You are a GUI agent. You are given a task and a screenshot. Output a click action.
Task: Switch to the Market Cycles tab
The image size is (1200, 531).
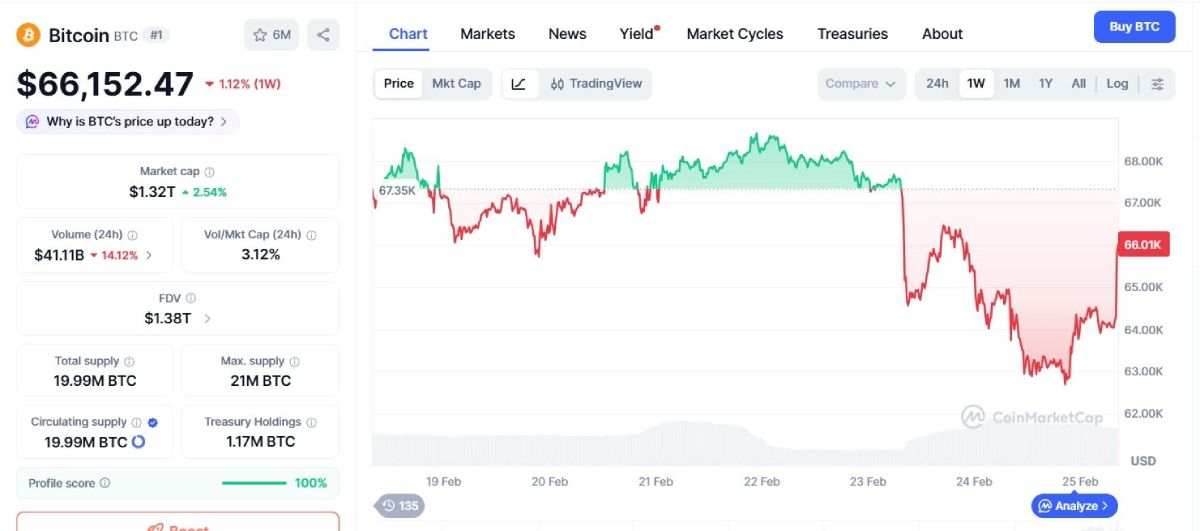(x=735, y=34)
